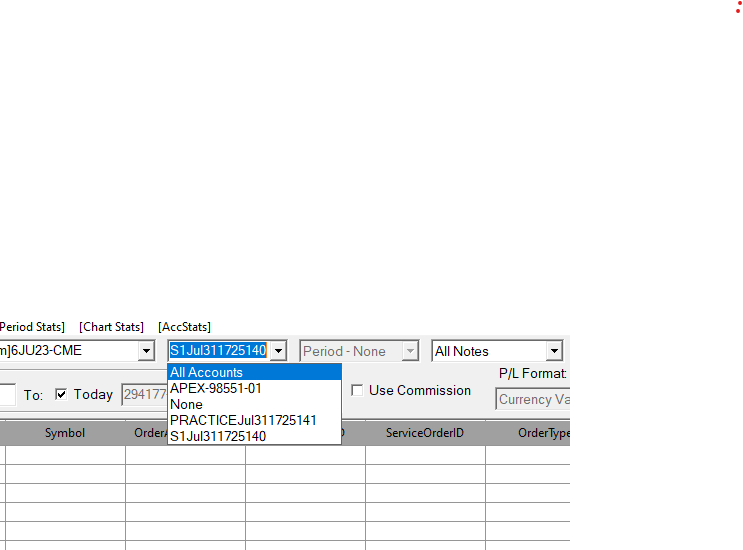Collapse the account combo box arrow

coord(279,351)
